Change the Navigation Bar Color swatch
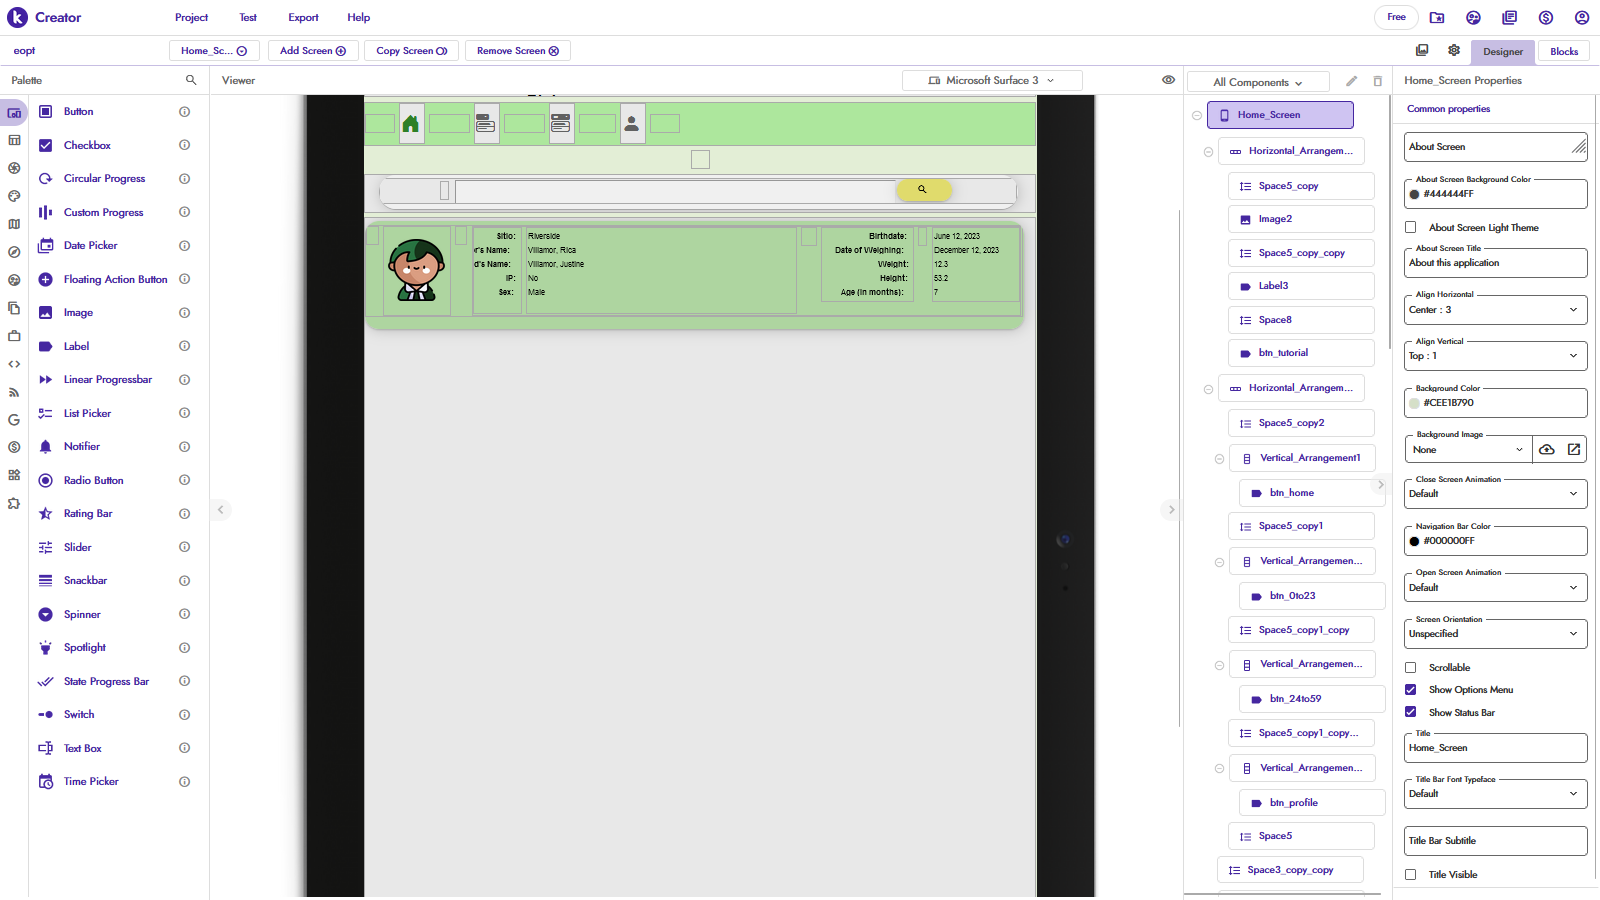Screen dimensions: 1600x900 click(x=1414, y=542)
